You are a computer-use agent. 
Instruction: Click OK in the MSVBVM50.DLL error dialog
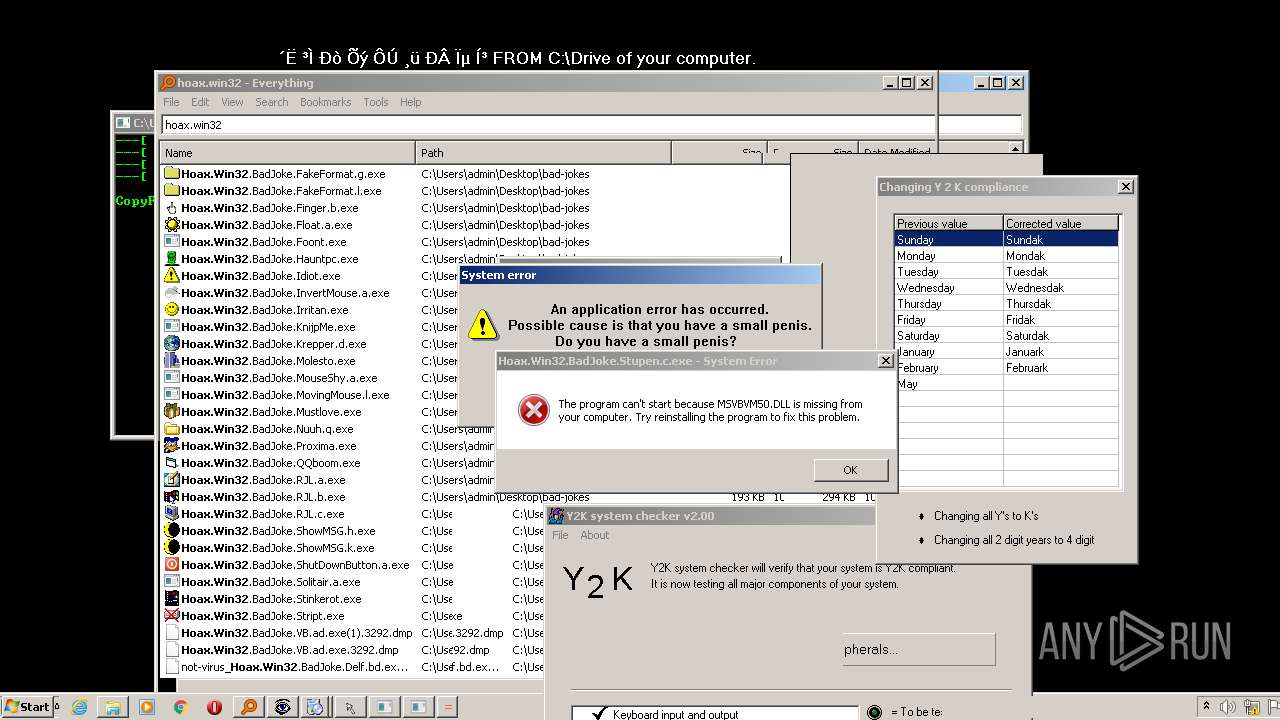[850, 470]
